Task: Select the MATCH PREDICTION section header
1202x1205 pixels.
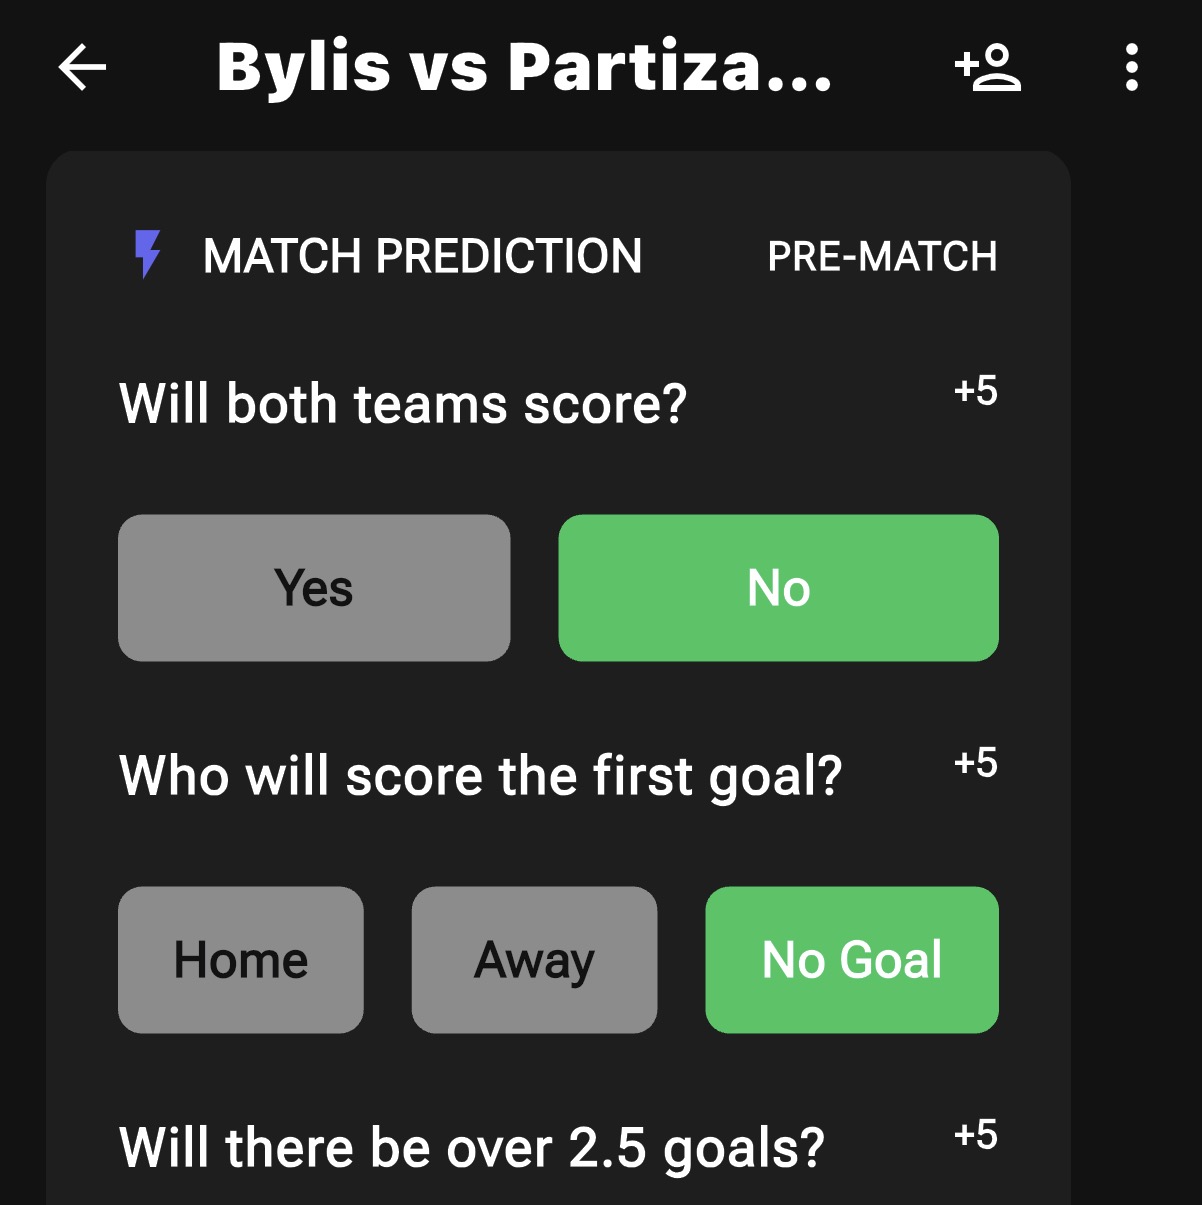Action: (x=423, y=256)
